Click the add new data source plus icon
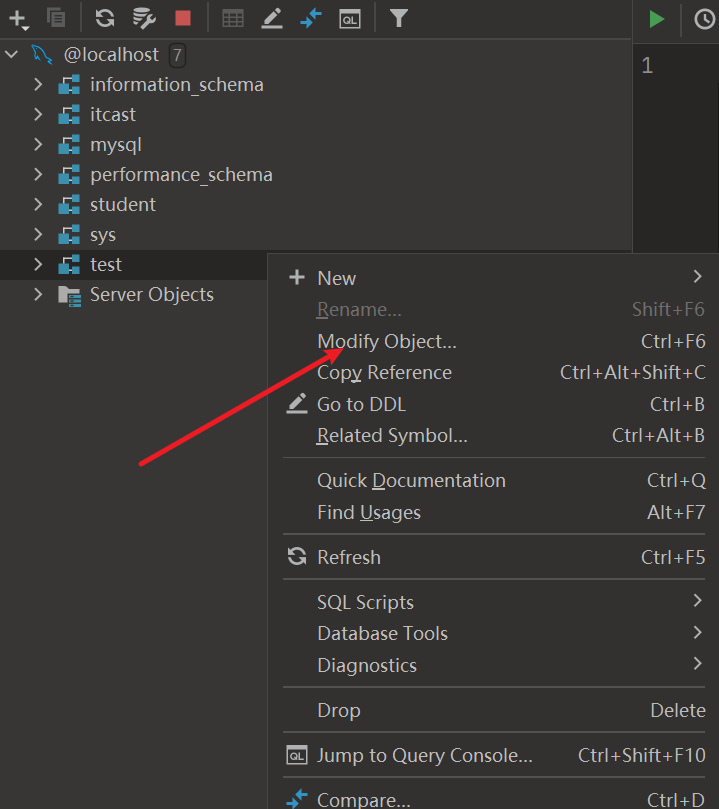Viewport: 719px width, 809px height. (18, 18)
